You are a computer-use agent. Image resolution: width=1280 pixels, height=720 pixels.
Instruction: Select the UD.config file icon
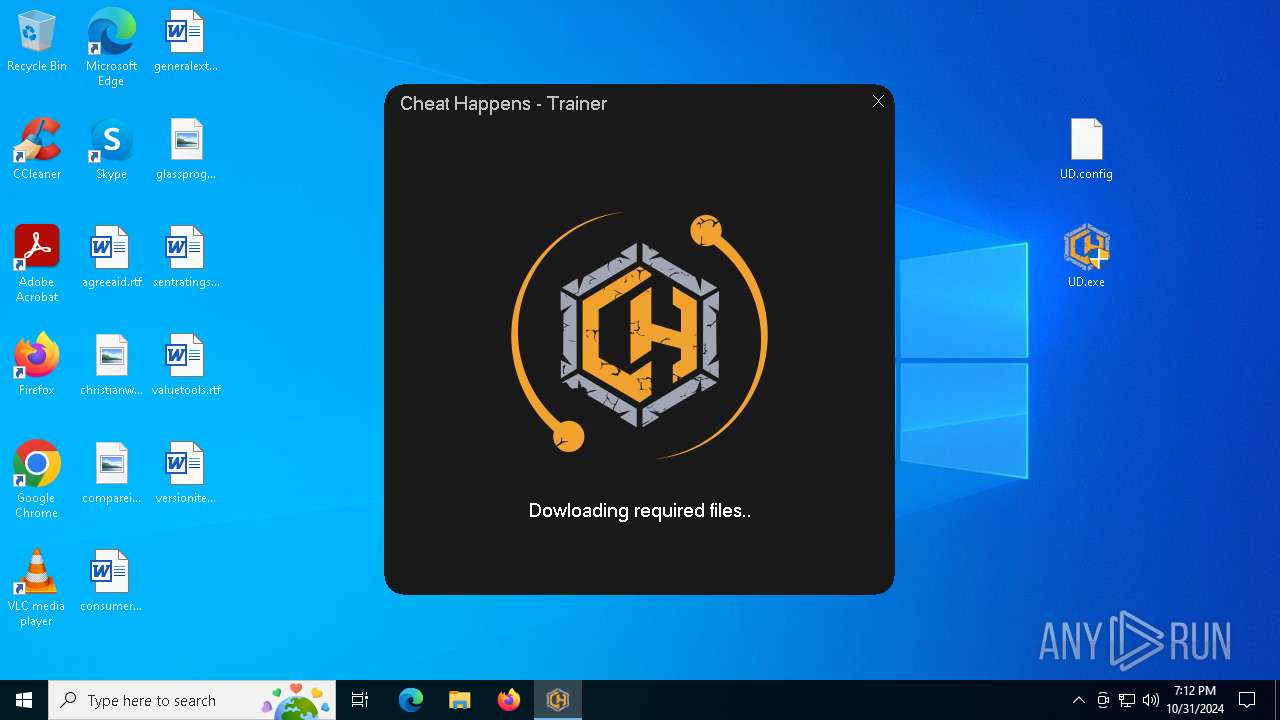pos(1086,150)
